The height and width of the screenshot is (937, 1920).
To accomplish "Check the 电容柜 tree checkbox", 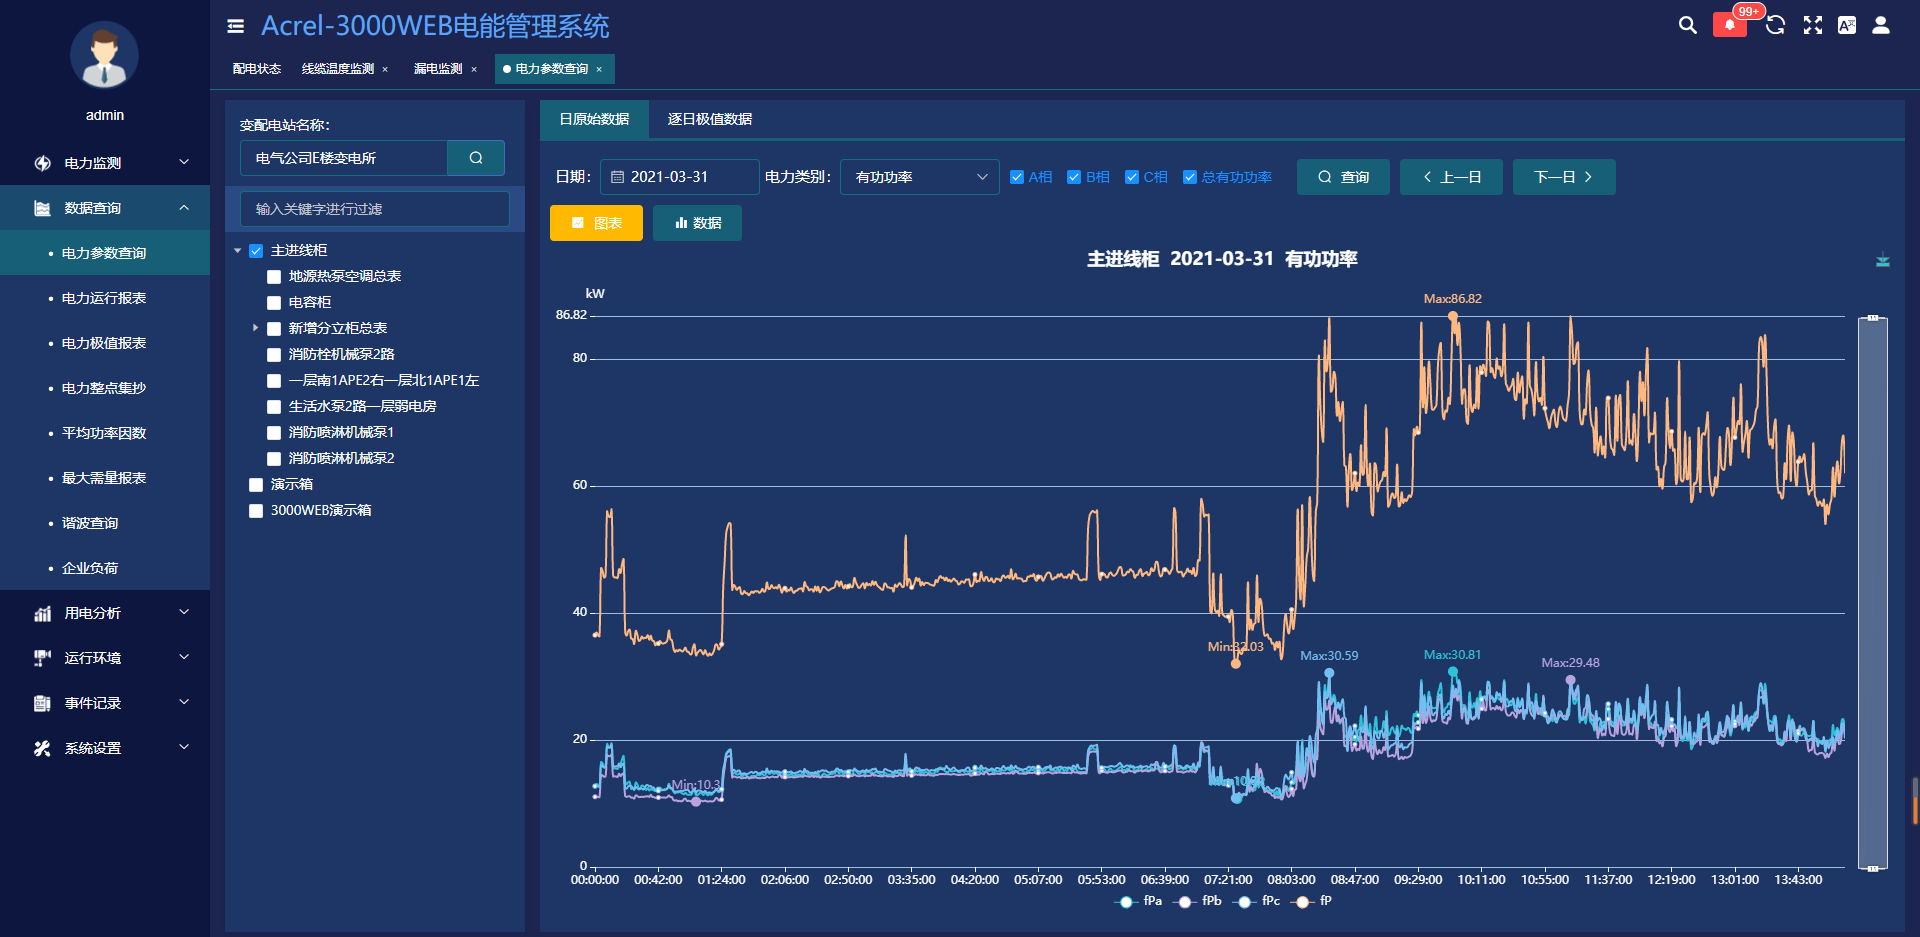I will pyautogui.click(x=274, y=303).
